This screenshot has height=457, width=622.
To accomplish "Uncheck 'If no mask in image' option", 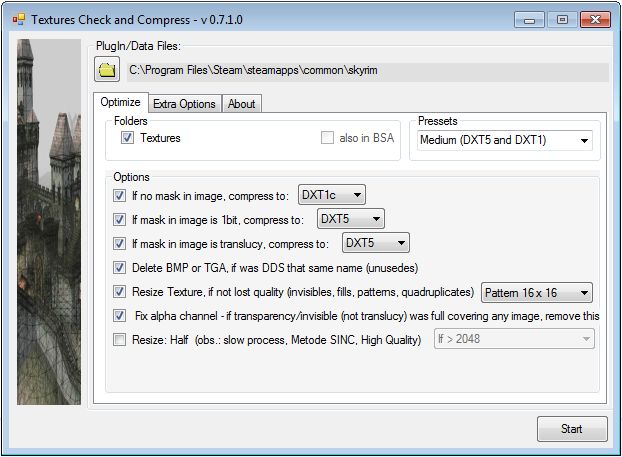I will [x=121, y=194].
